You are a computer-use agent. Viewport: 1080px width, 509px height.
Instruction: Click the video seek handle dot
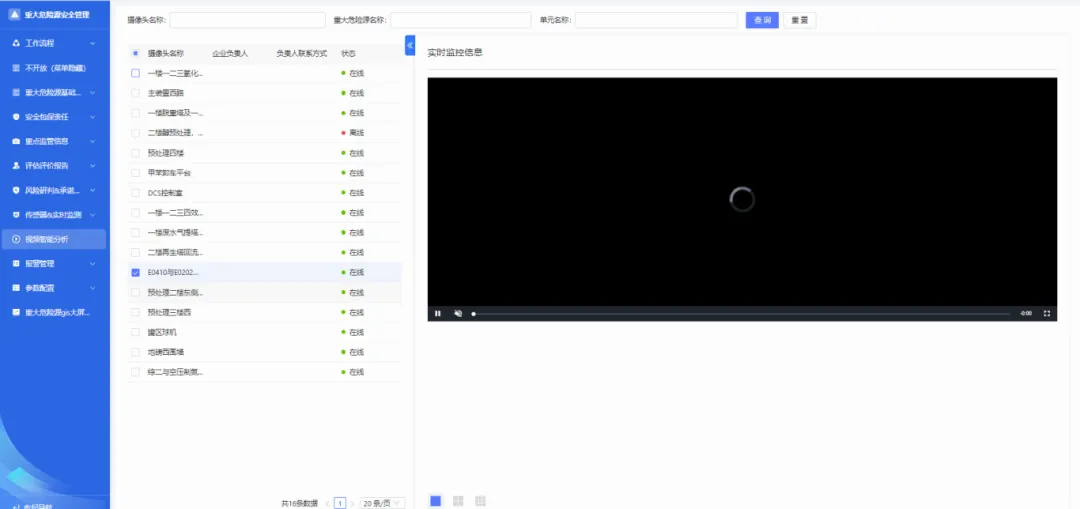473,313
